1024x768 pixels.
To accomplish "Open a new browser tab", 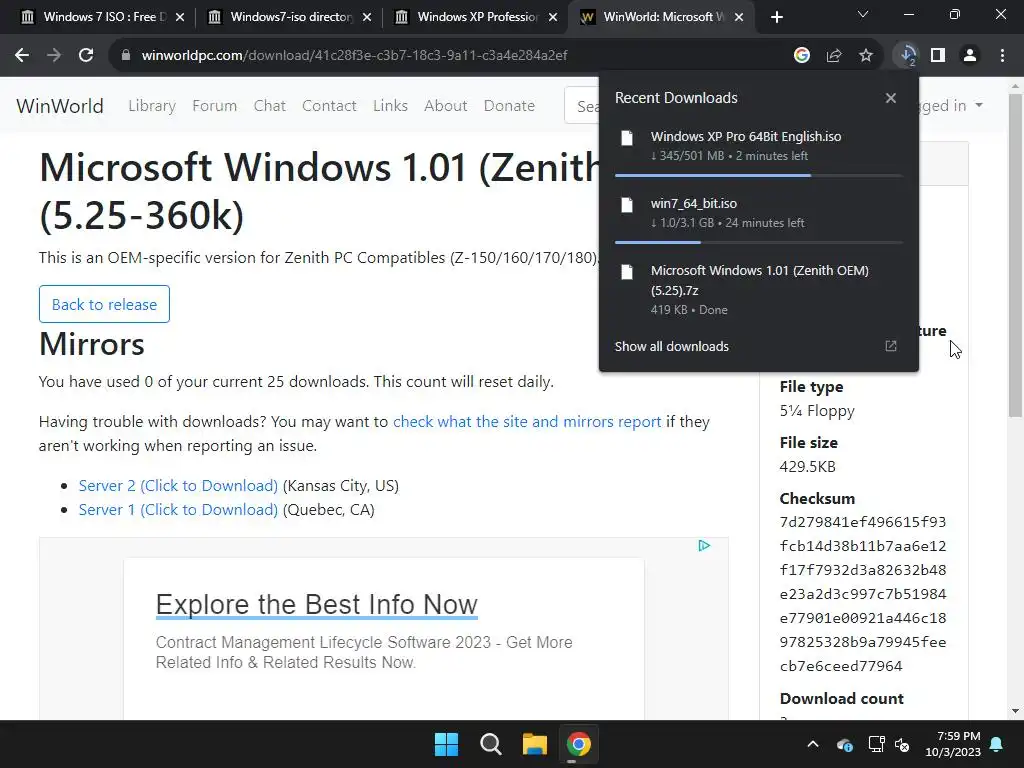I will point(776,18).
